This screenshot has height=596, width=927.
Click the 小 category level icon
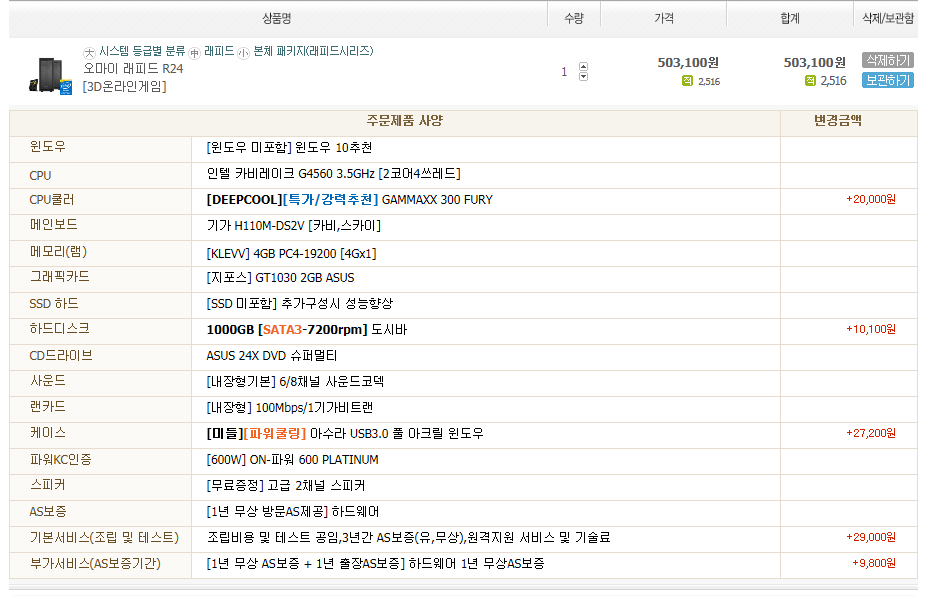[x=244, y=53]
